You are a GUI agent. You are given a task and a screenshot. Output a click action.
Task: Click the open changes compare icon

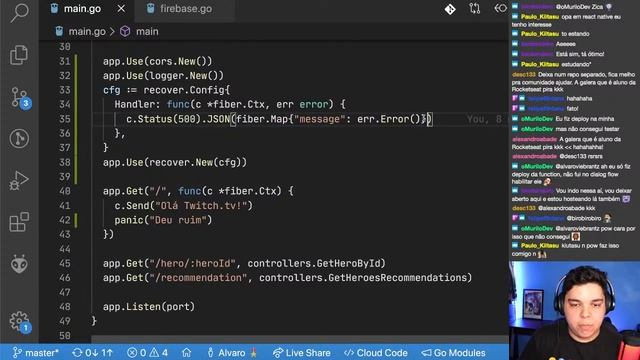(x=475, y=9)
